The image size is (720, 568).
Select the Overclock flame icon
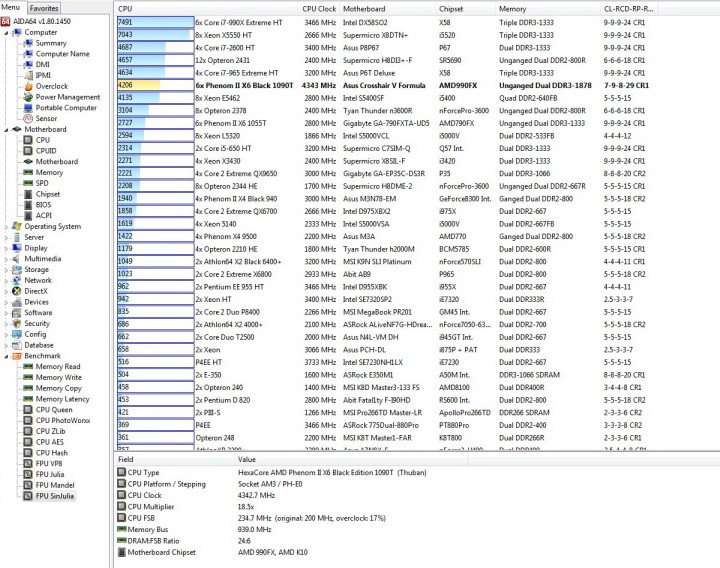[x=28, y=86]
